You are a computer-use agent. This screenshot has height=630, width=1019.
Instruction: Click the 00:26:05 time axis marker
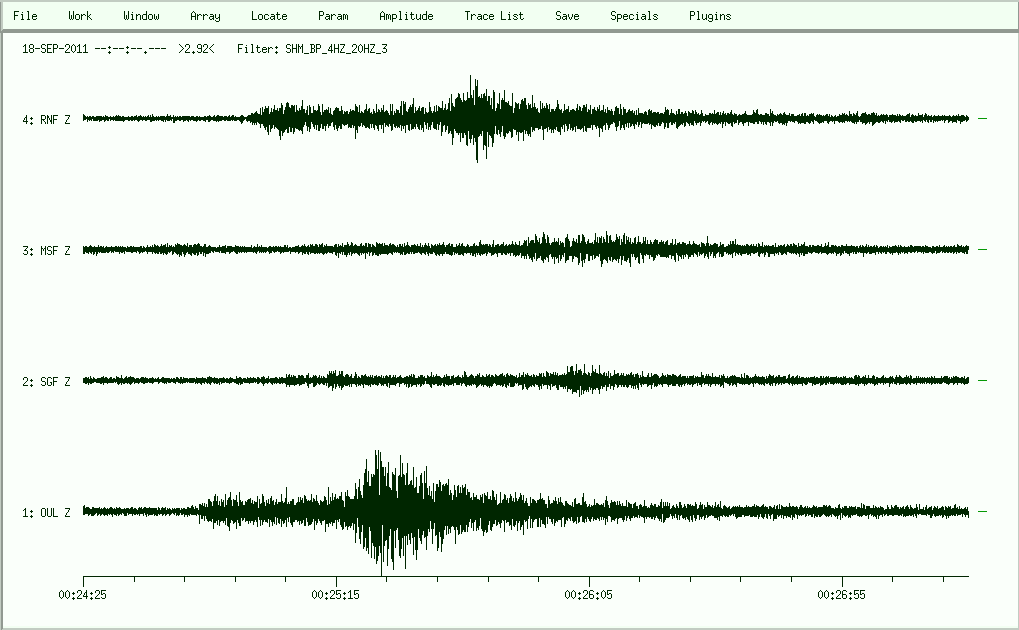(x=590, y=594)
